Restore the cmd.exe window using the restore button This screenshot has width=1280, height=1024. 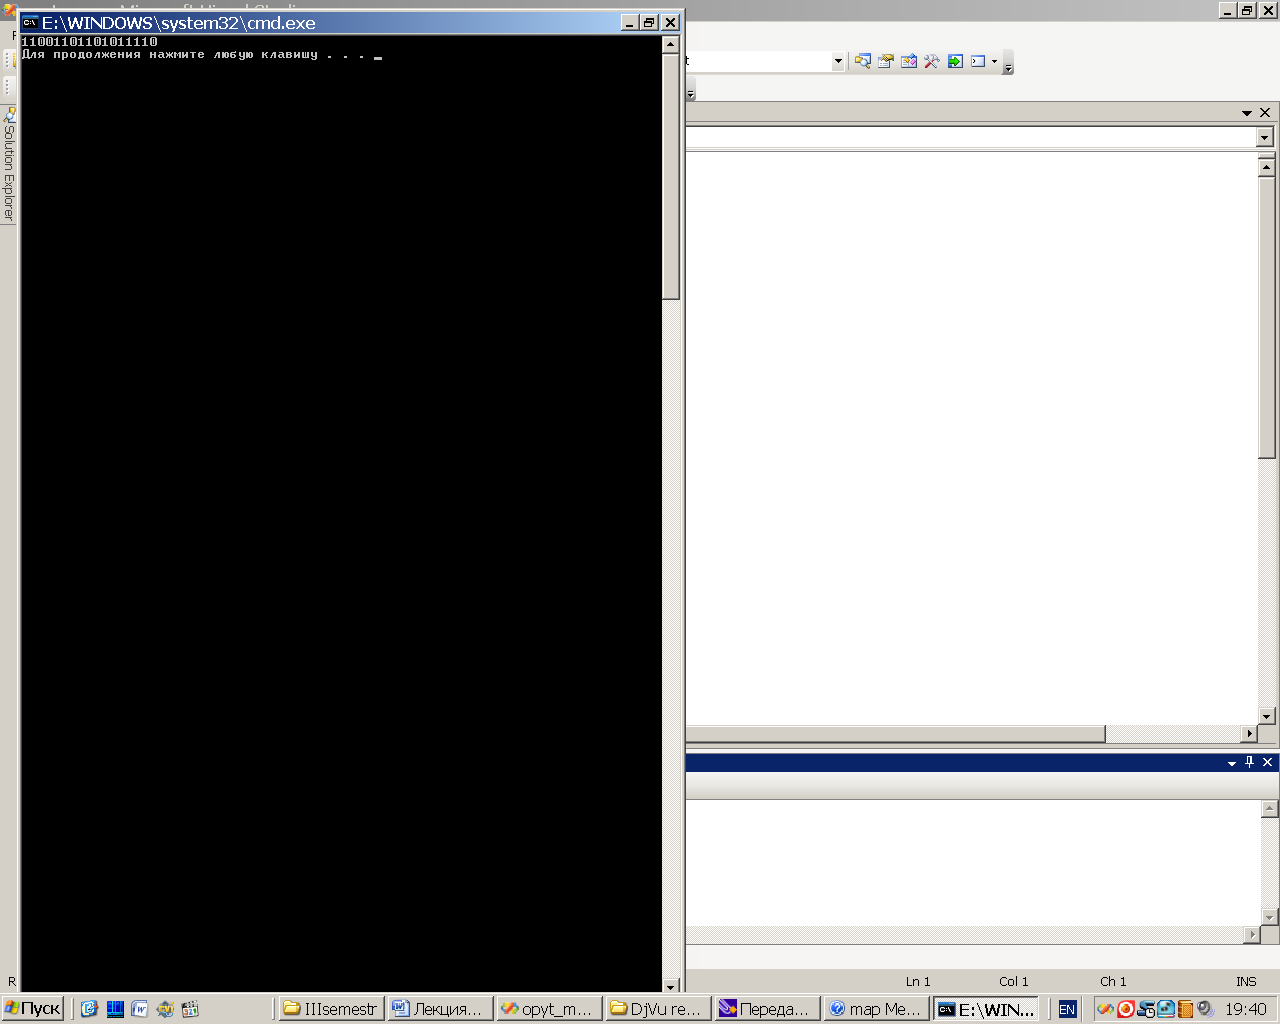[x=650, y=22]
